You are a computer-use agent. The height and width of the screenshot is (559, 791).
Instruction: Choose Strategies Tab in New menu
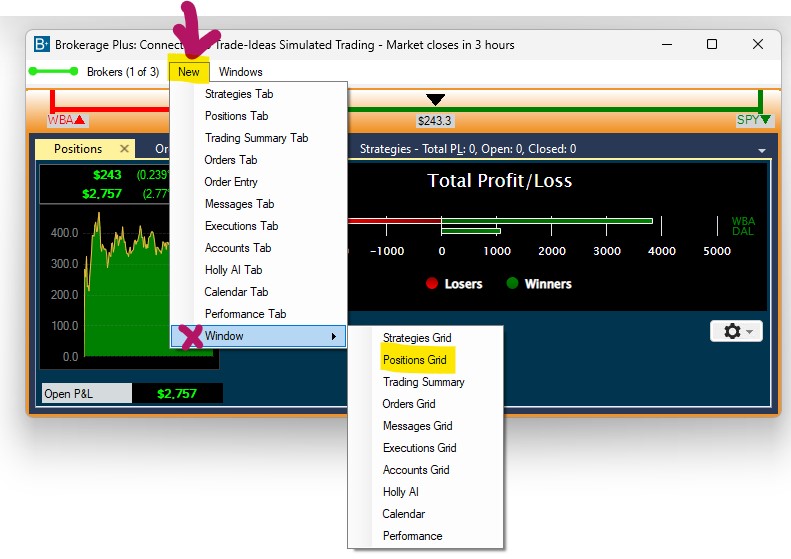coord(238,94)
